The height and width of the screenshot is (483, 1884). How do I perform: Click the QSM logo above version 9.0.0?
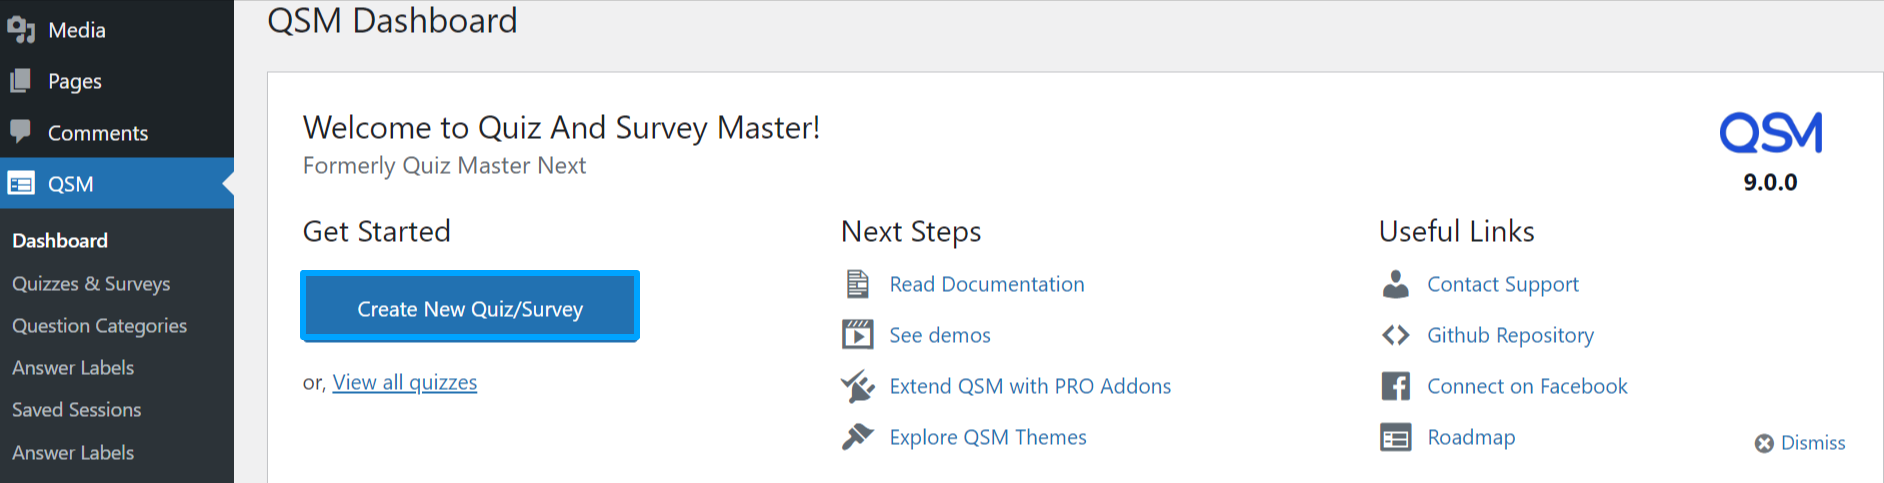click(x=1770, y=133)
